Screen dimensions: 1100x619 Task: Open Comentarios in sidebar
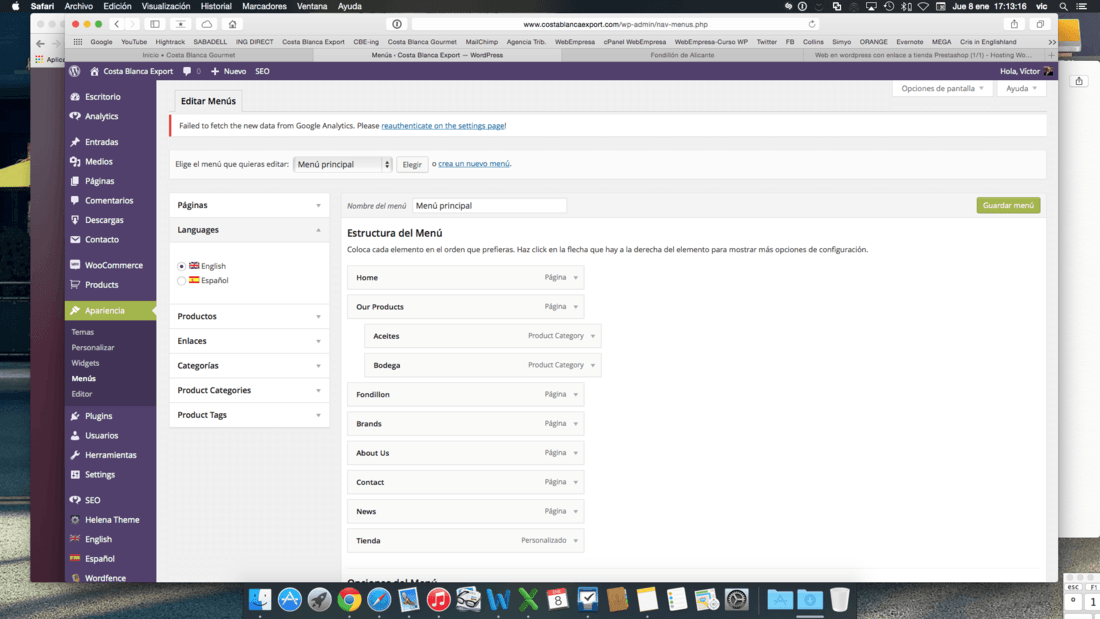pos(110,201)
